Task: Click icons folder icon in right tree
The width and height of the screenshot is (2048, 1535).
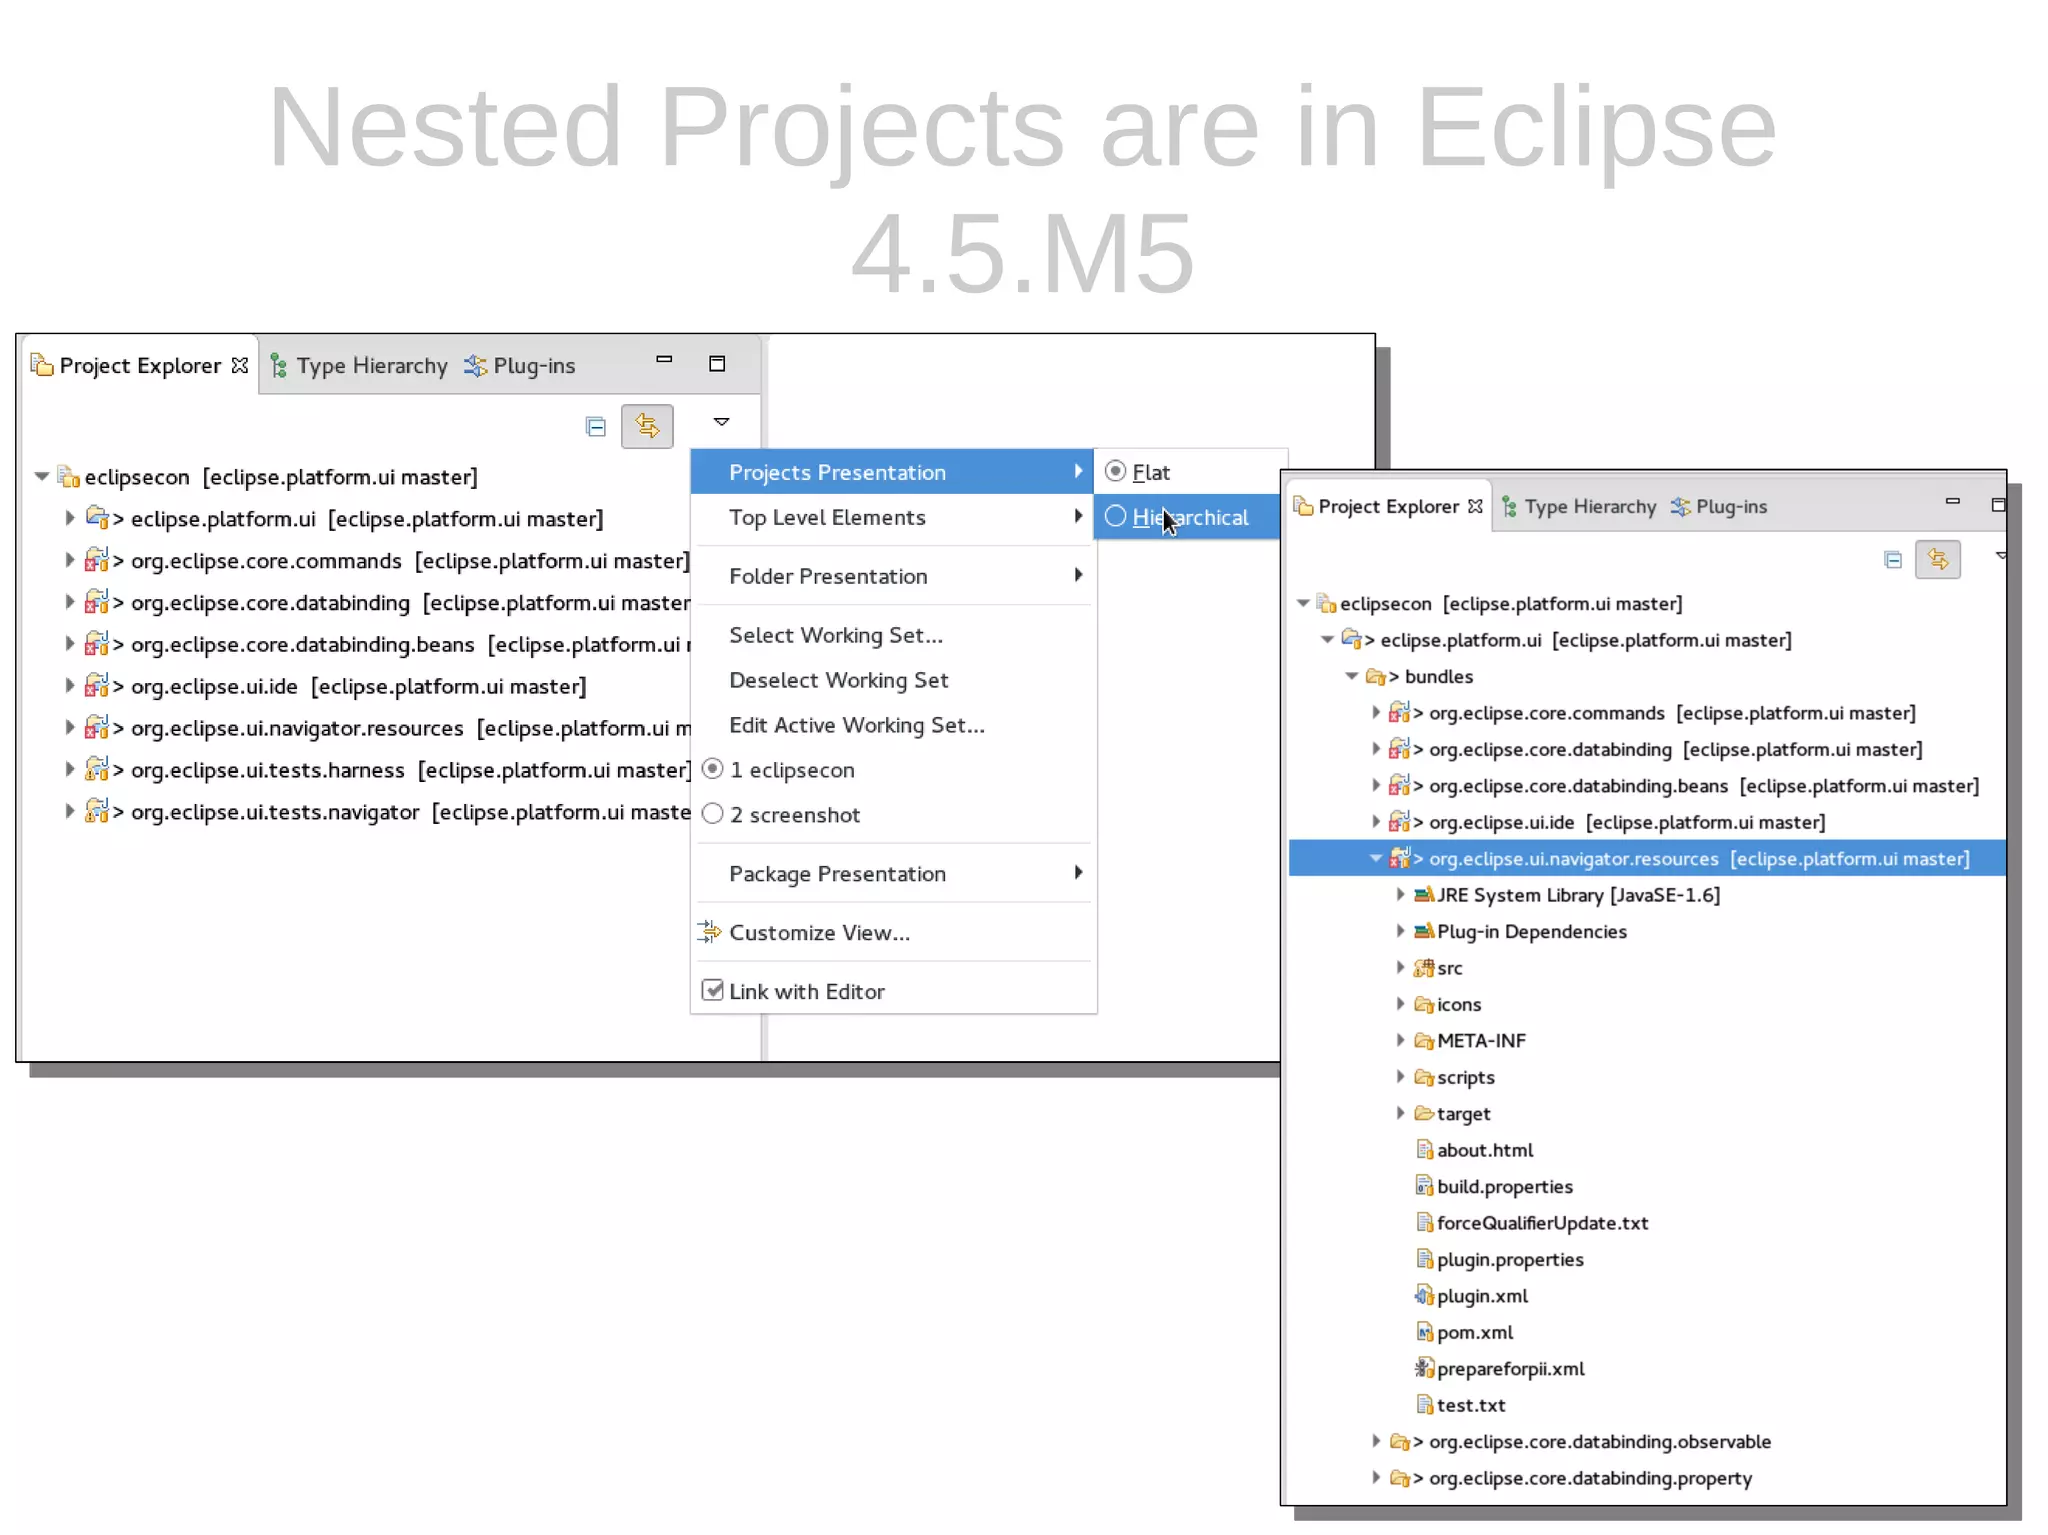Action: click(1424, 1004)
